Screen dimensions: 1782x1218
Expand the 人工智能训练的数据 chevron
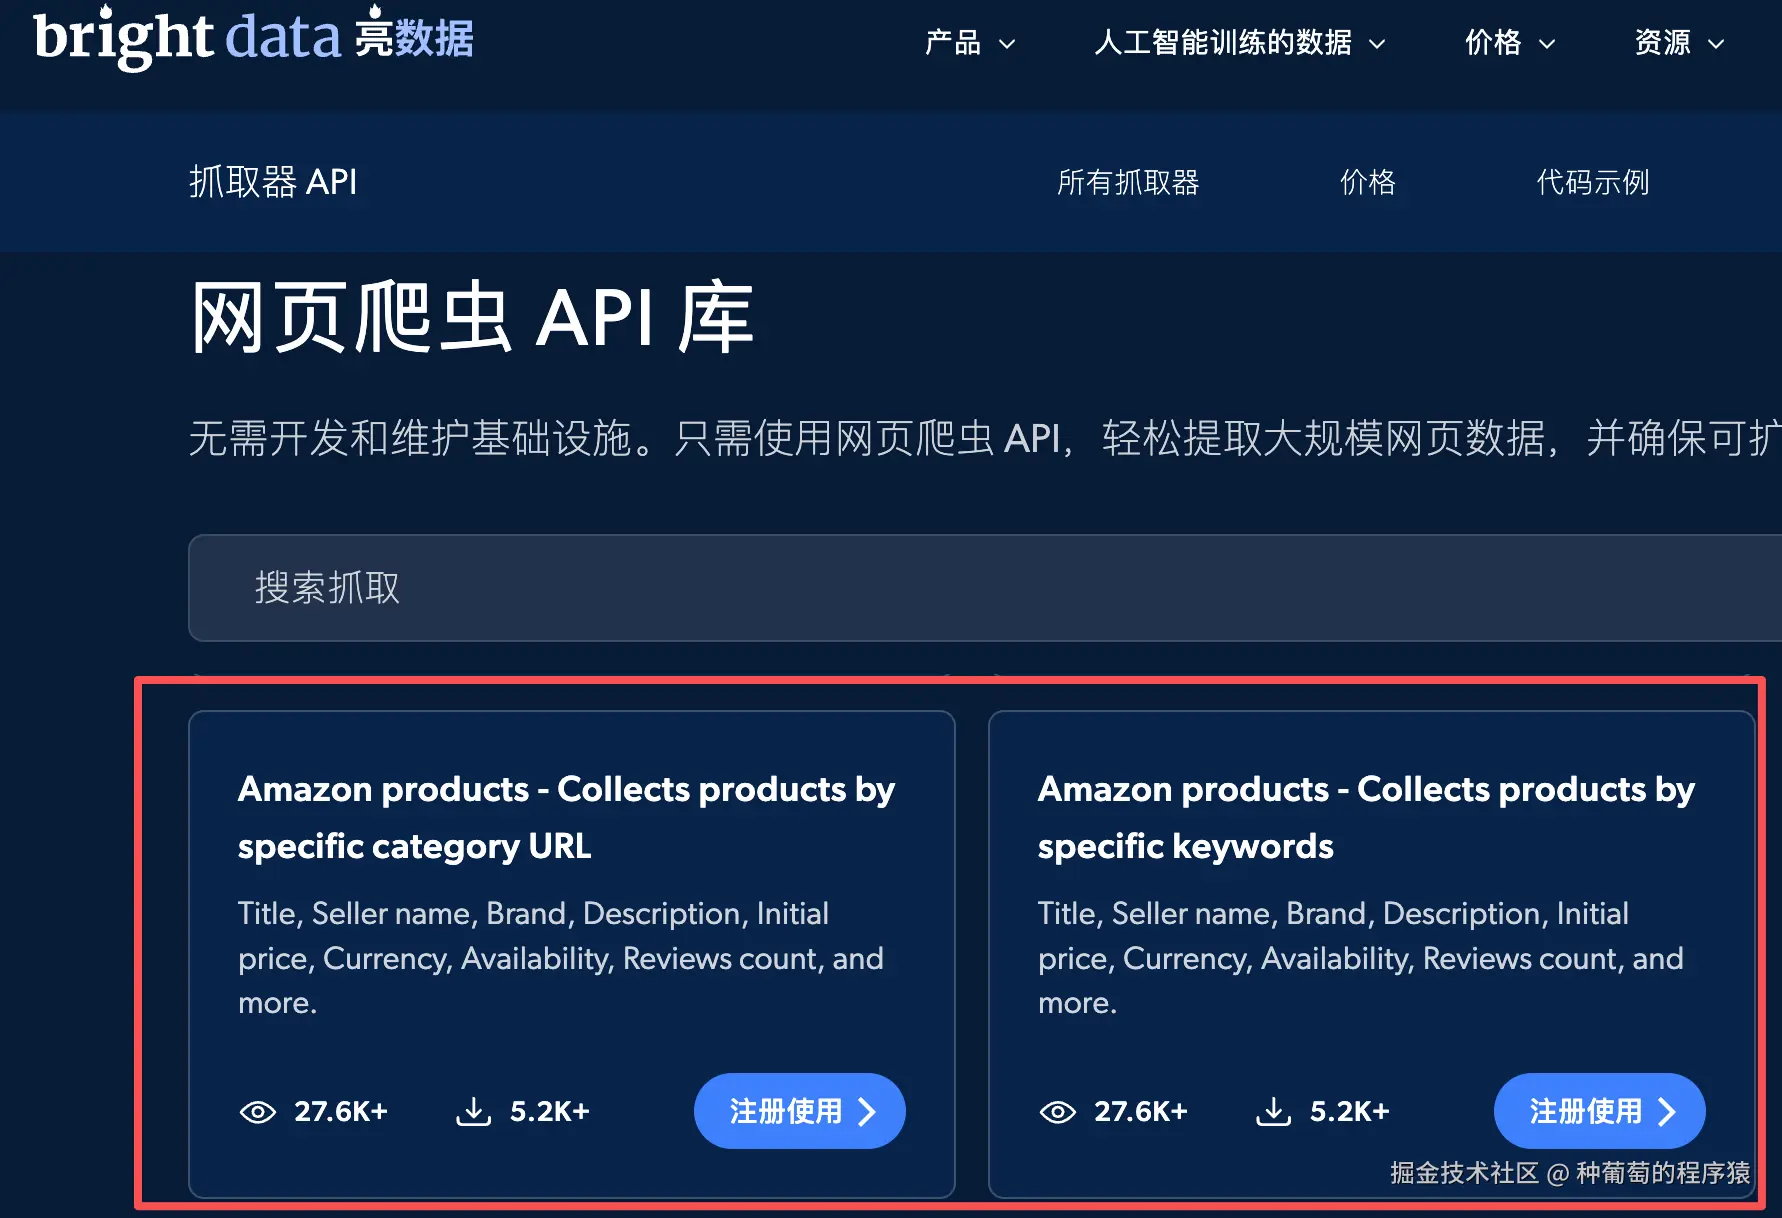pos(1377,44)
